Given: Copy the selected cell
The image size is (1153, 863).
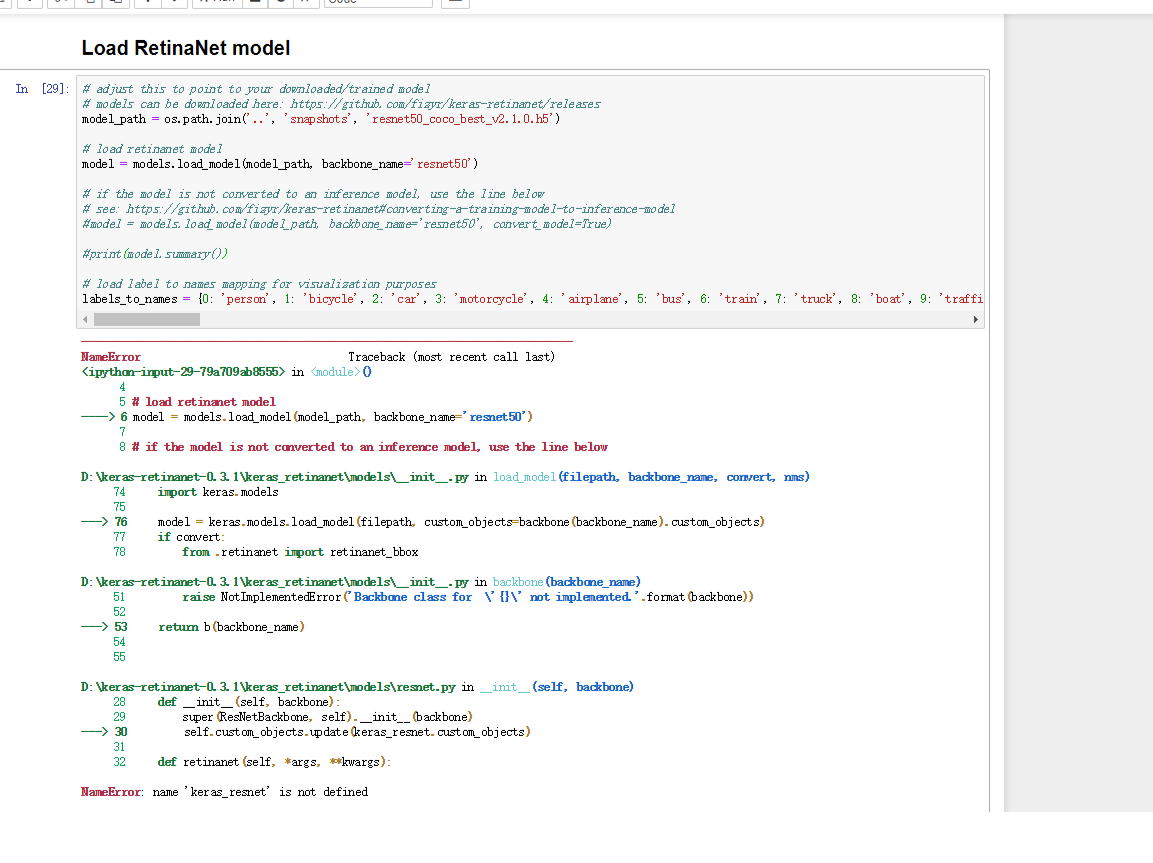Looking at the screenshot, I should 85,5.
